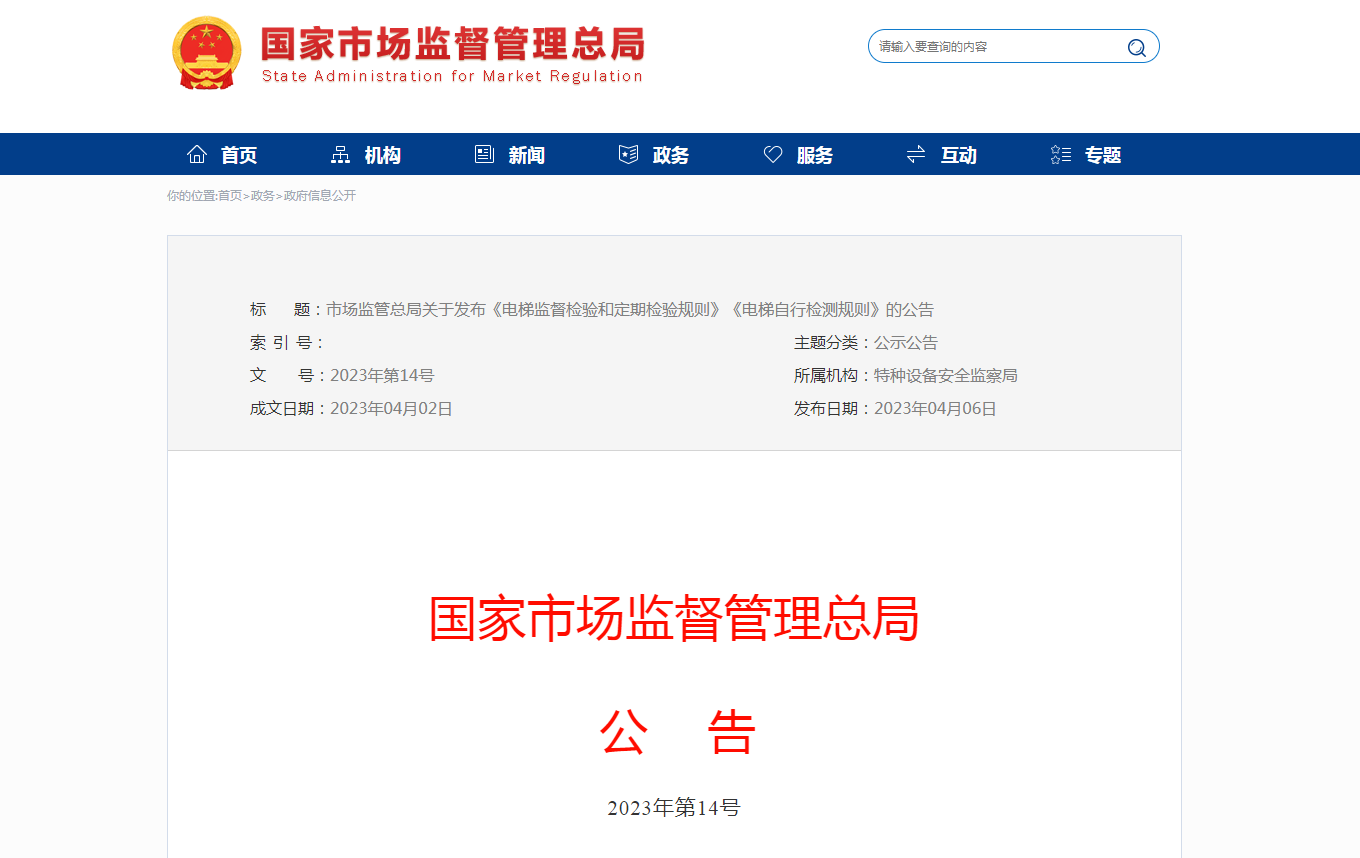The image size is (1360, 858).
Task: Open the 政务 menu item
Action: pyautogui.click(x=671, y=155)
